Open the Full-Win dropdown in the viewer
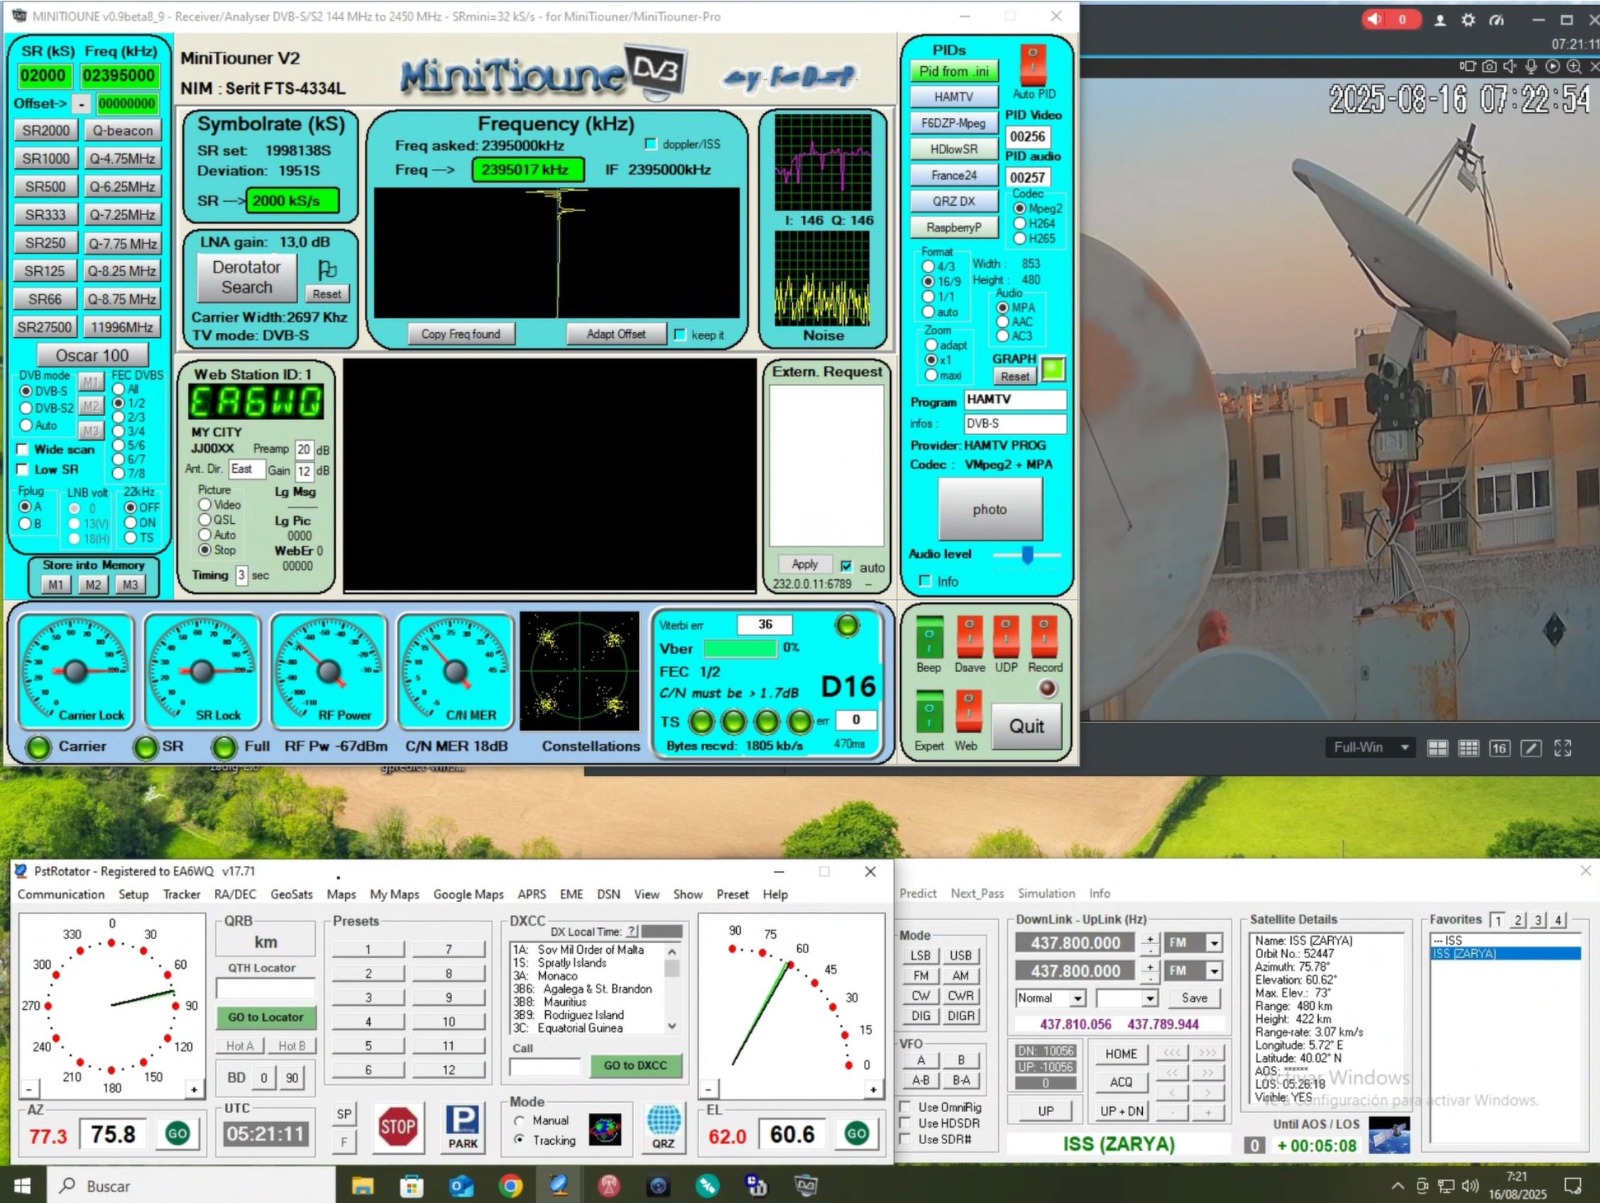 click(x=1372, y=747)
